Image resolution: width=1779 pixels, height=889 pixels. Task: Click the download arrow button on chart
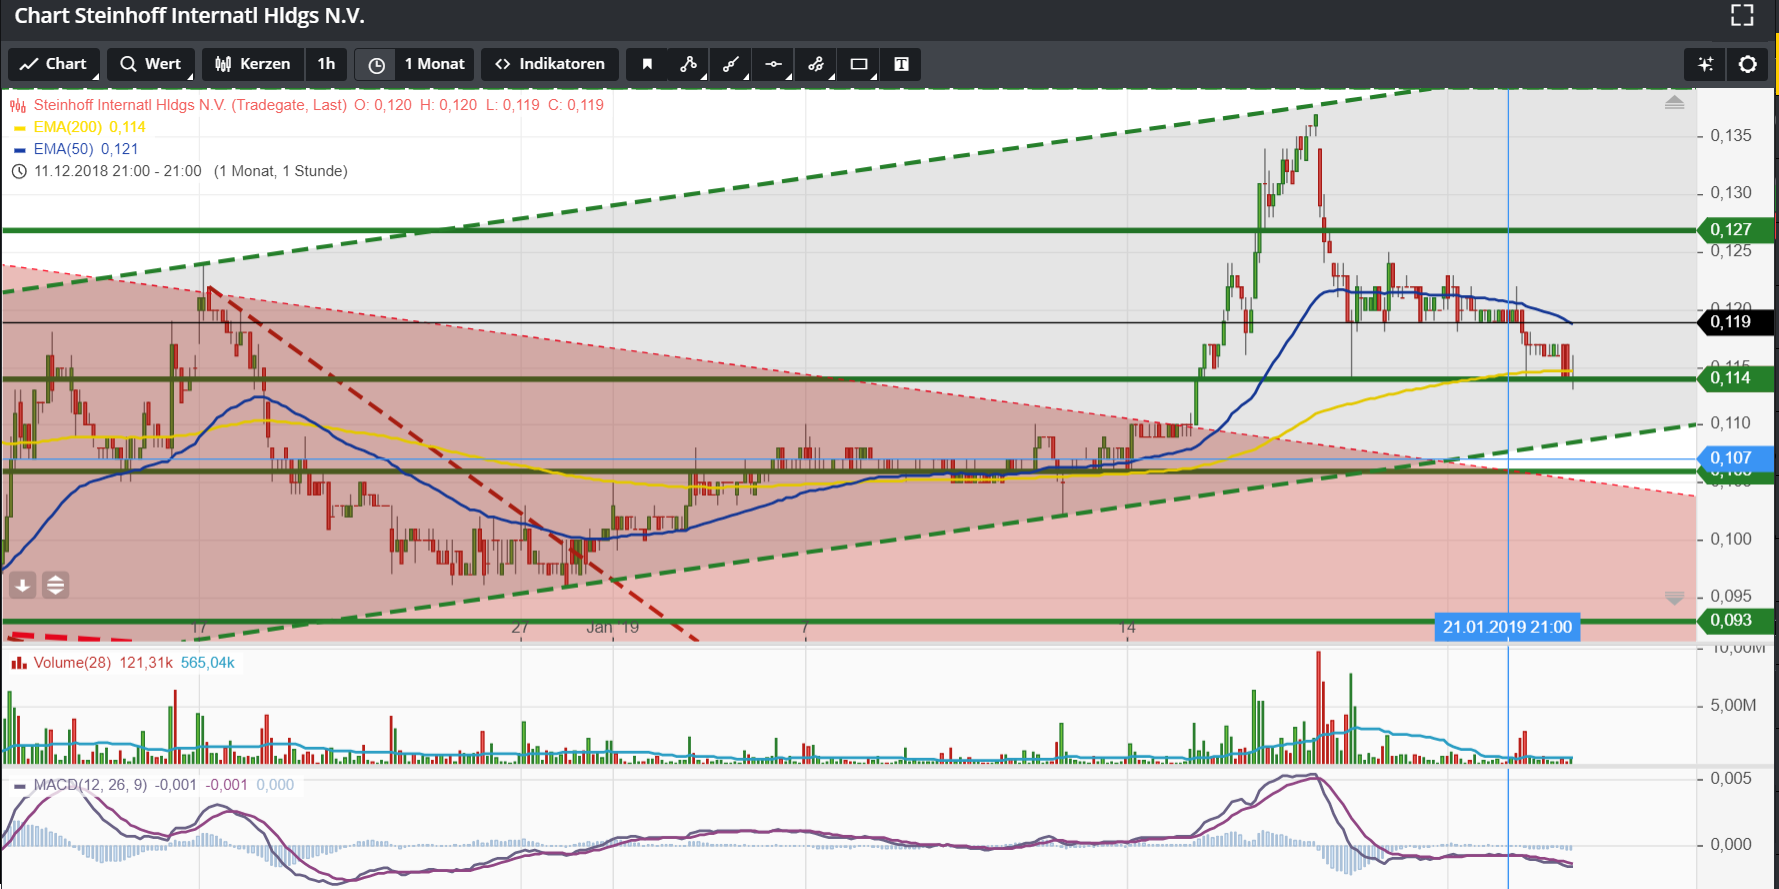[x=22, y=585]
